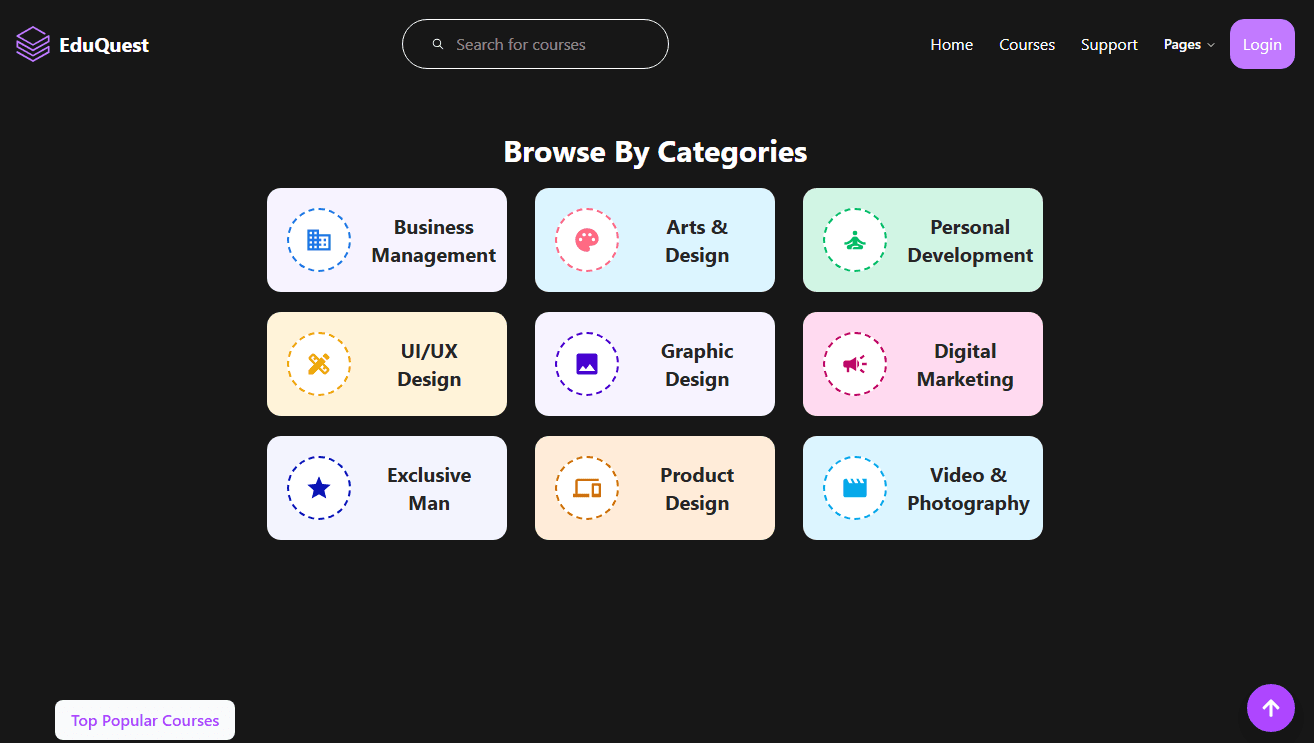The image size is (1314, 743).
Task: Select the Top Popular Courses button
Action: (x=145, y=720)
